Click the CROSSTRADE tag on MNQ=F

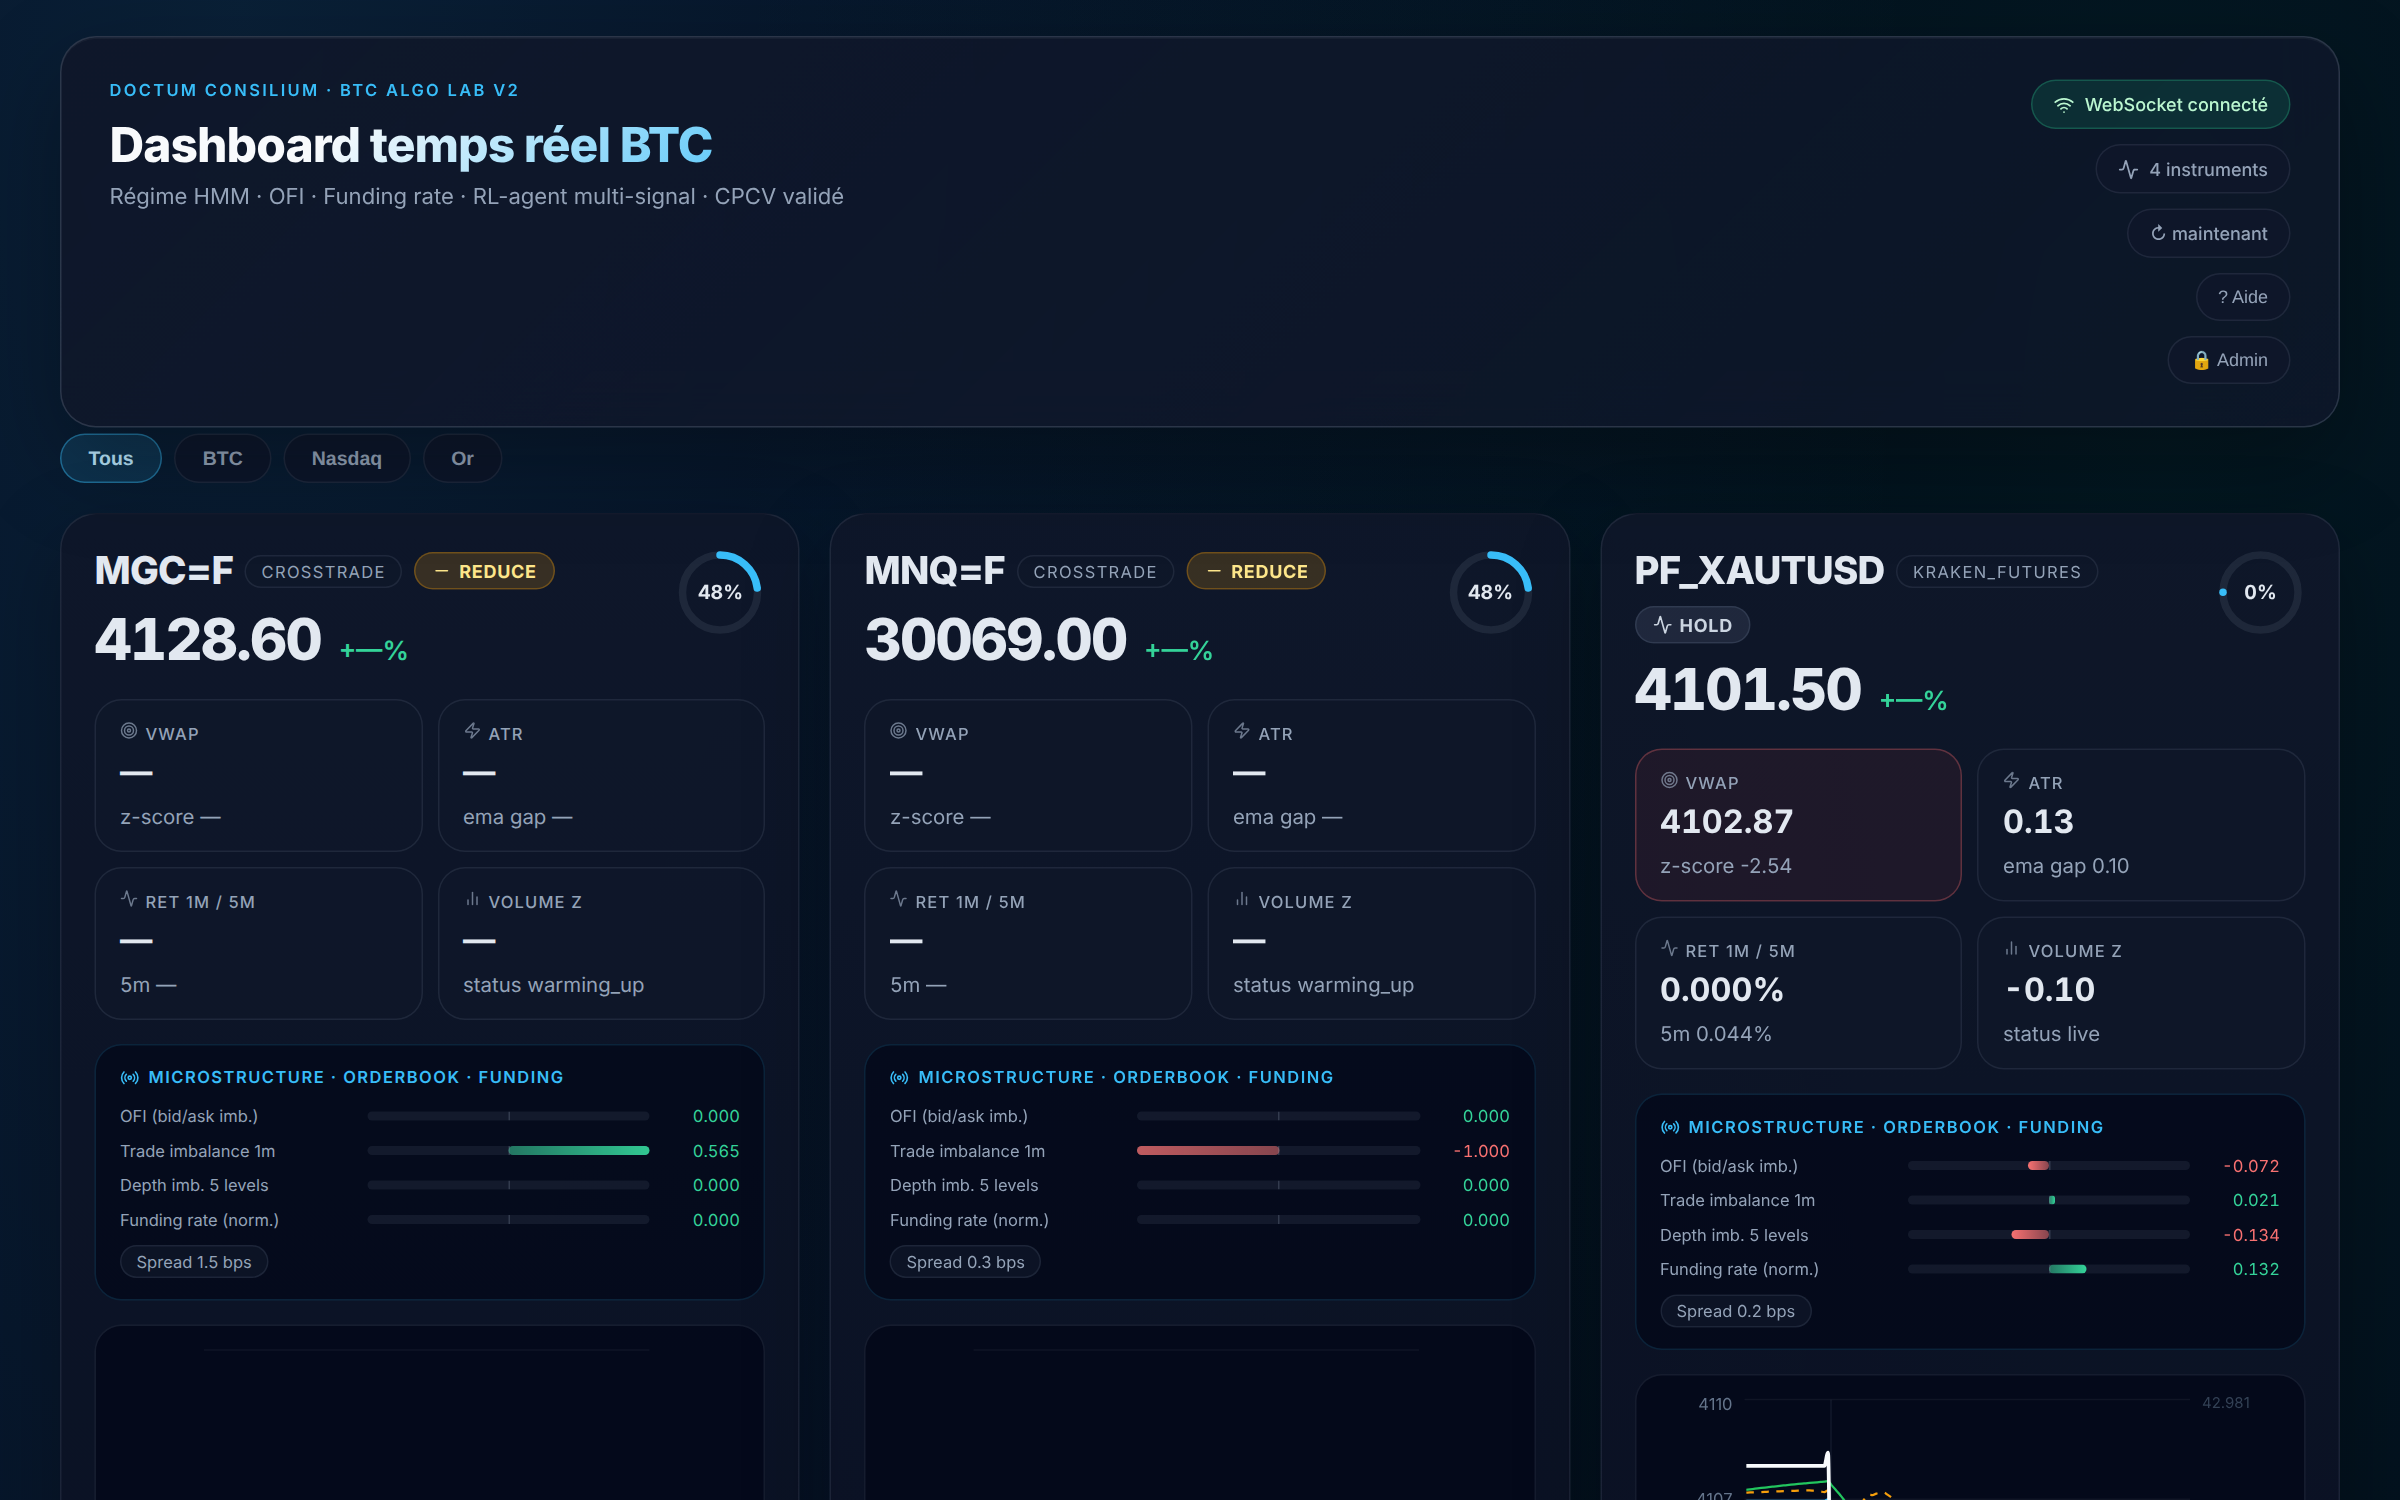pos(1095,572)
